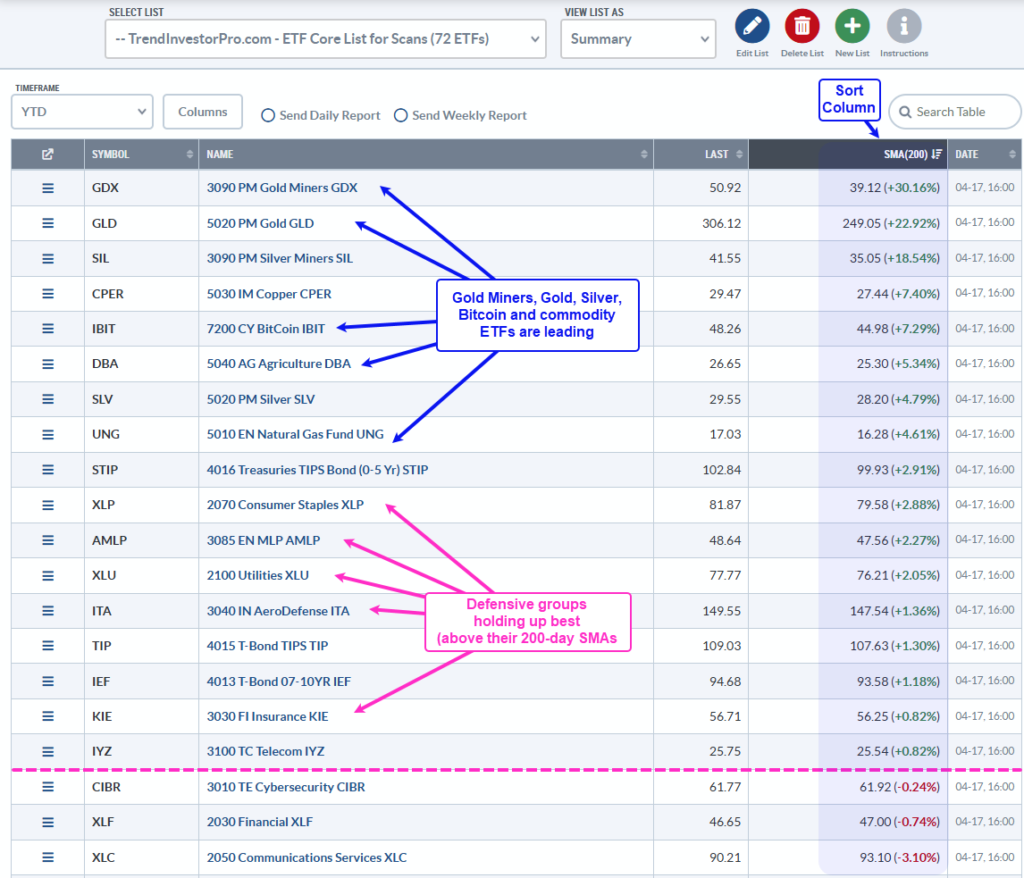Image resolution: width=1024 pixels, height=878 pixels.
Task: Toggle sorting on the SYMBOL column arrows
Action: (188, 153)
